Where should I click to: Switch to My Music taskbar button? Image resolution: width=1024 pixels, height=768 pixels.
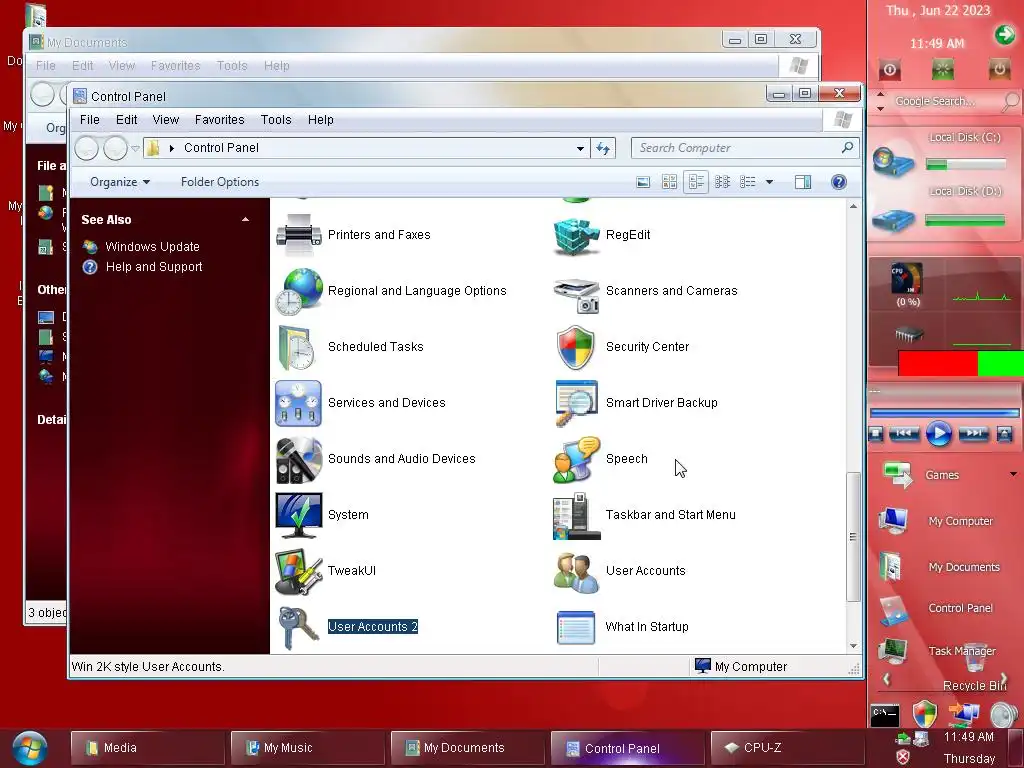307,748
